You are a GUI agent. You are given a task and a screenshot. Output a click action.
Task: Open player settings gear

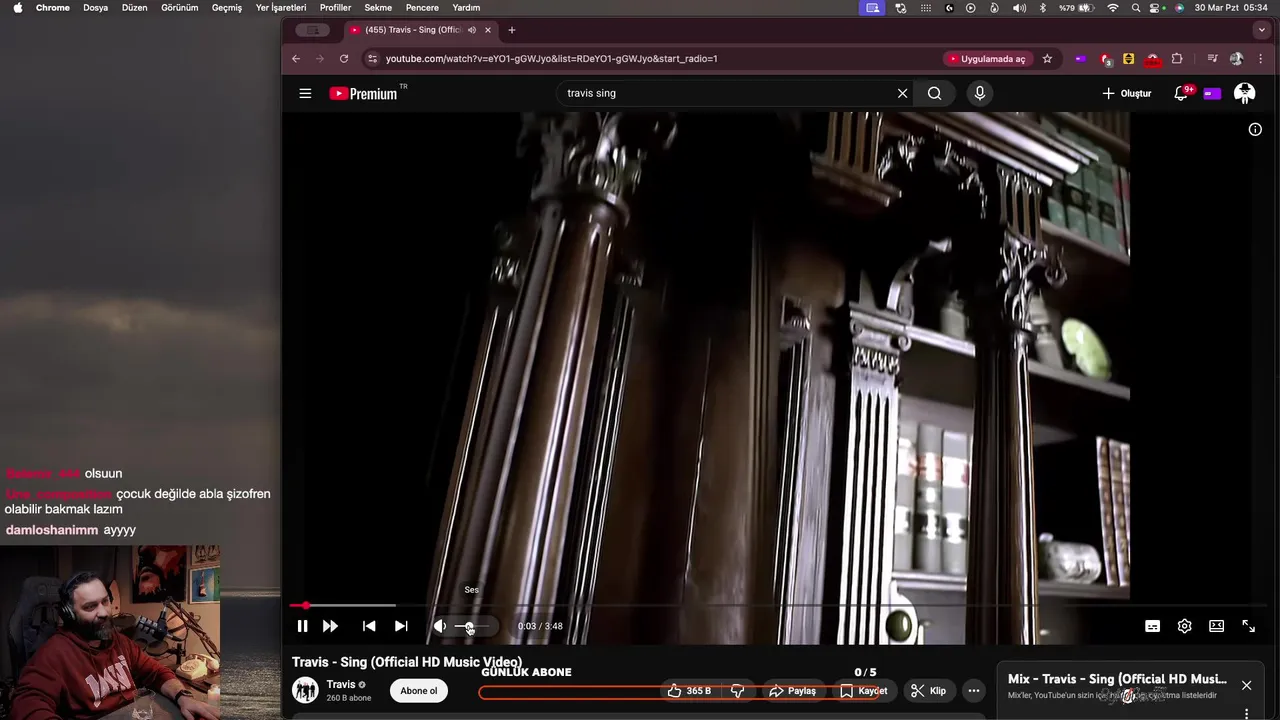click(1184, 626)
